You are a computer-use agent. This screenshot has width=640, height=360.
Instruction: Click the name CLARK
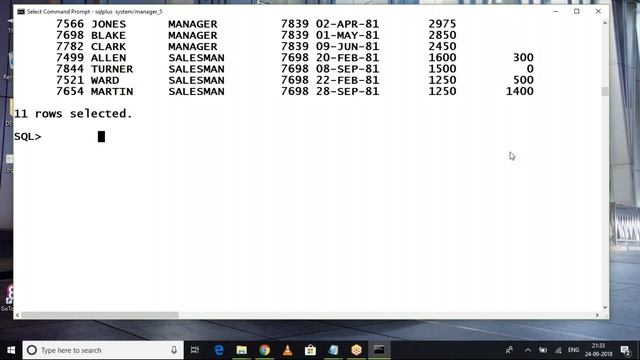(109, 47)
